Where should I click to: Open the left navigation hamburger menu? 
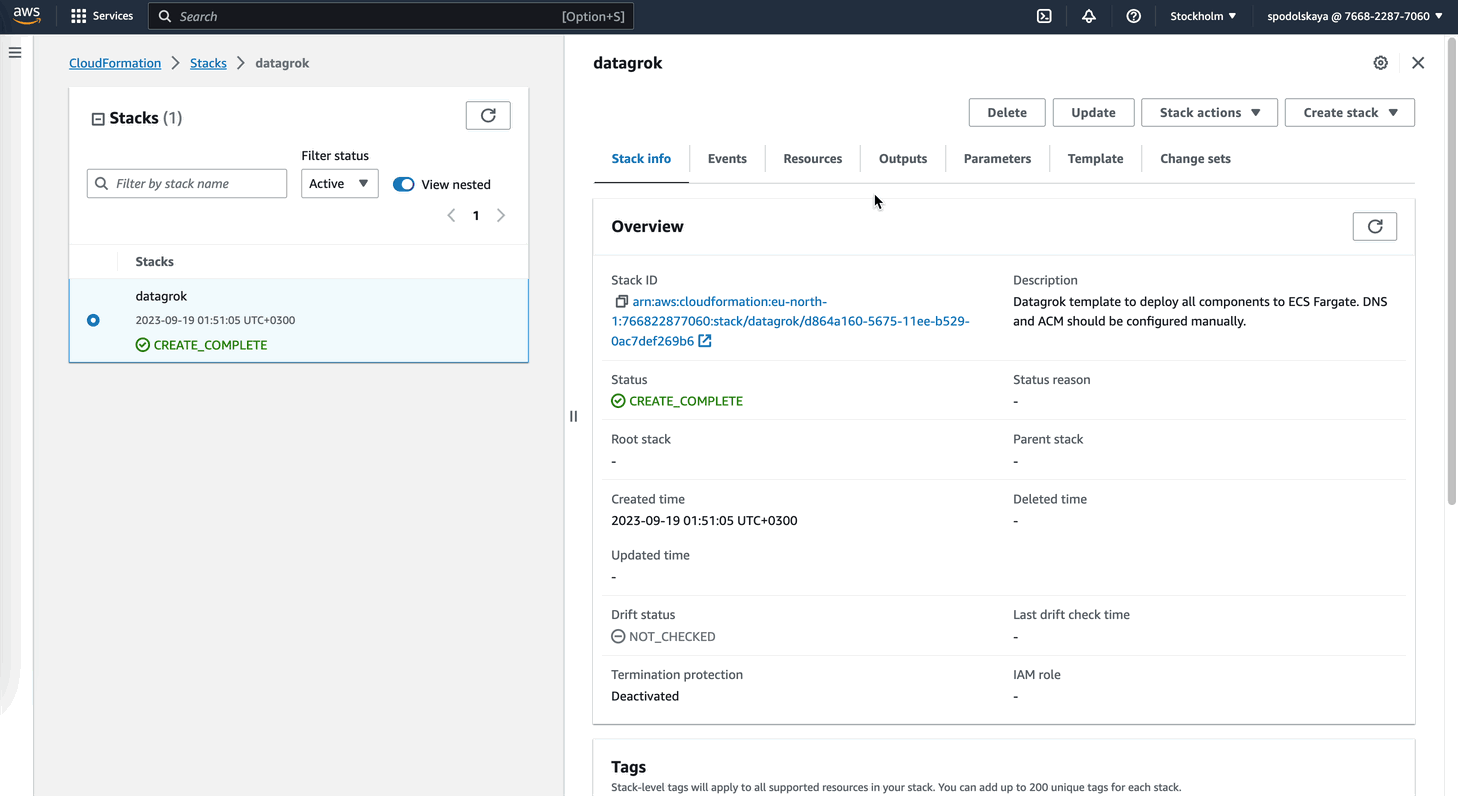[15, 52]
